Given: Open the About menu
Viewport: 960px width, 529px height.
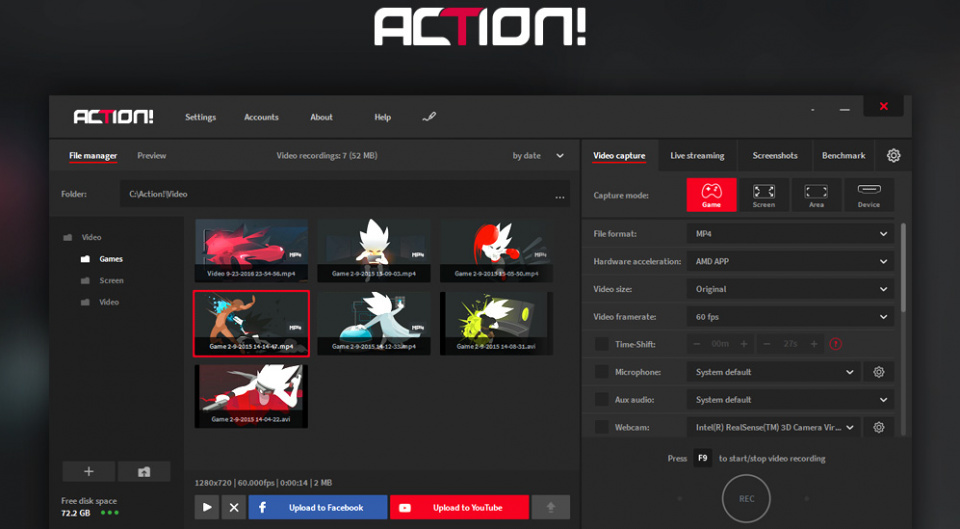Looking at the screenshot, I should tap(321, 117).
